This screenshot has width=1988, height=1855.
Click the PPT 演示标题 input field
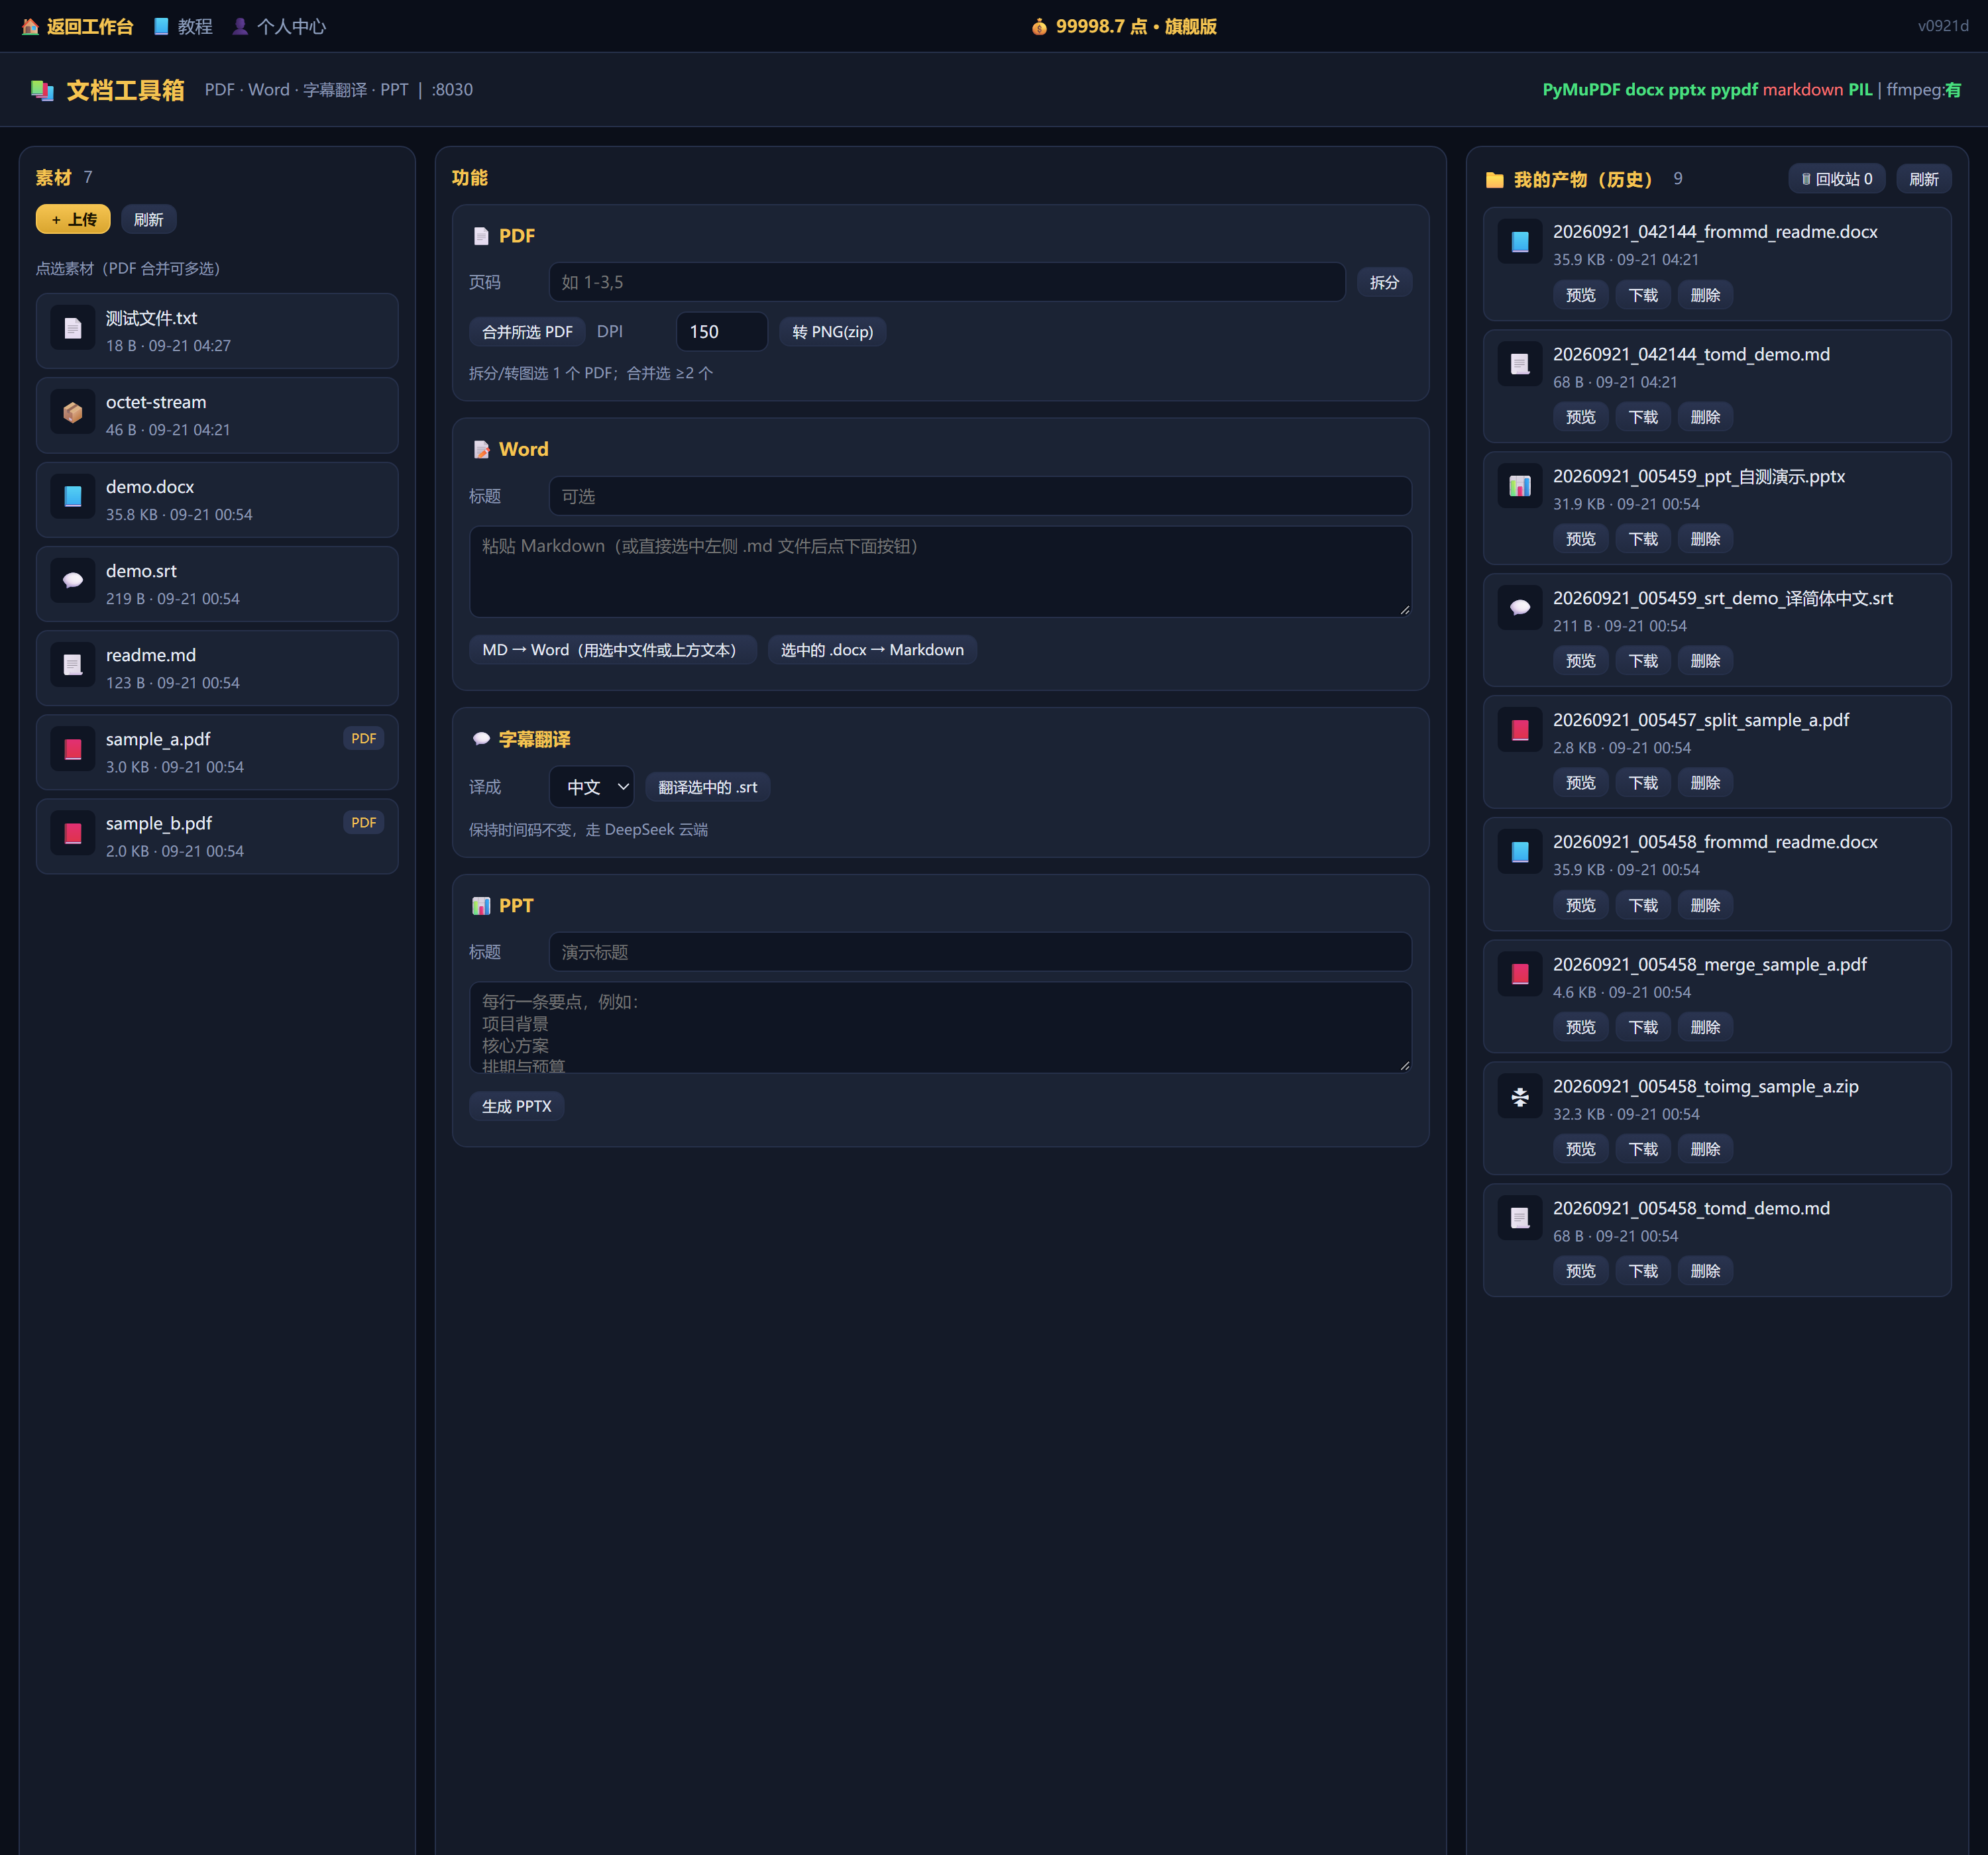pos(980,952)
